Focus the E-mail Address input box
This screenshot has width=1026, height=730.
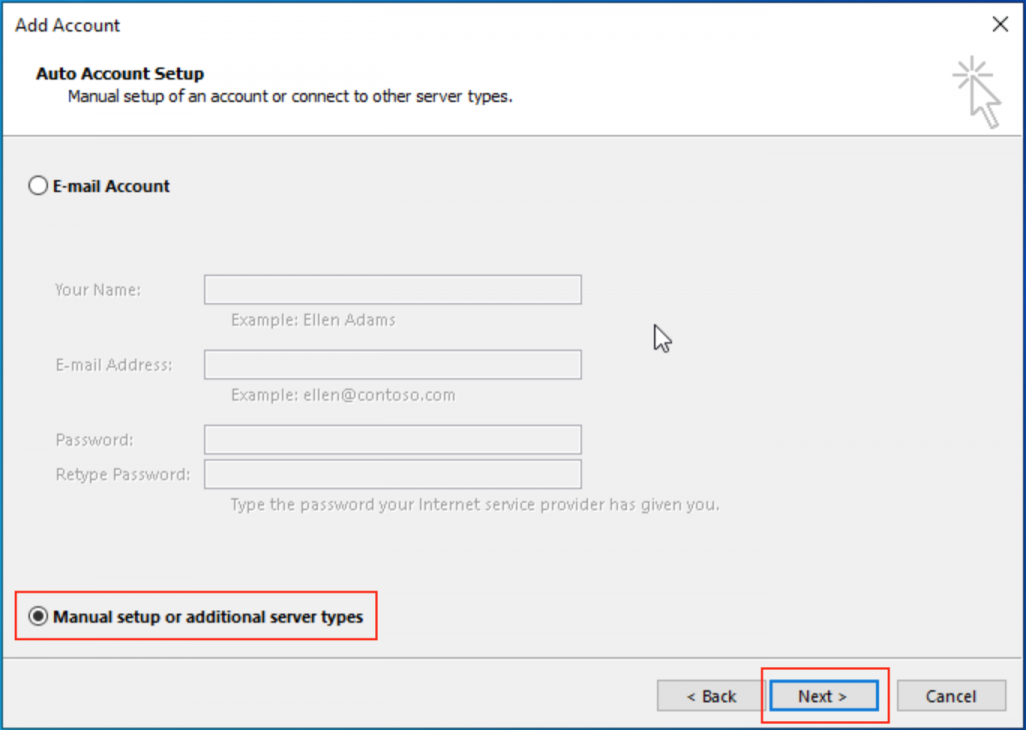(392, 365)
